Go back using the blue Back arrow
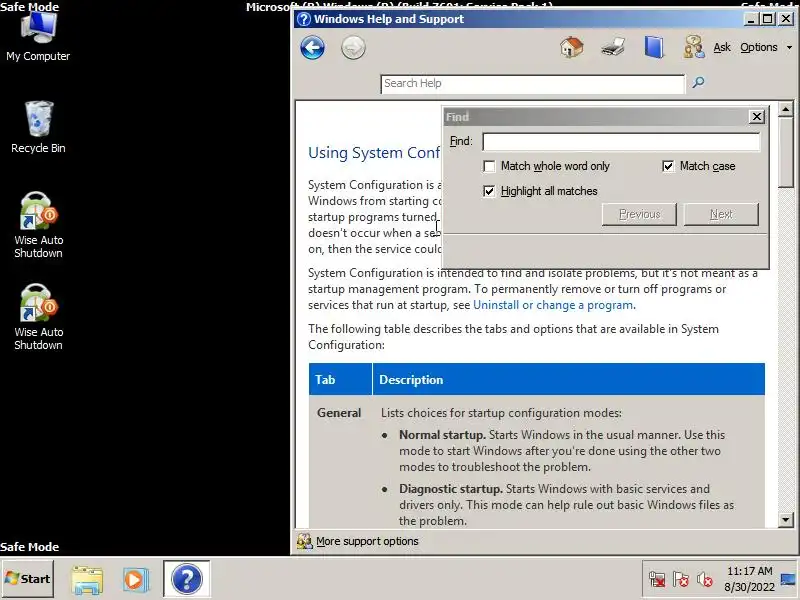The image size is (800, 600). (x=312, y=48)
